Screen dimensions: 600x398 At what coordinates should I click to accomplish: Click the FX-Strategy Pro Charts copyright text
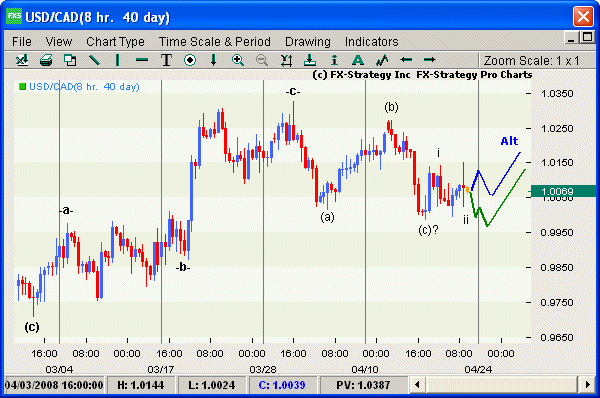[x=422, y=75]
